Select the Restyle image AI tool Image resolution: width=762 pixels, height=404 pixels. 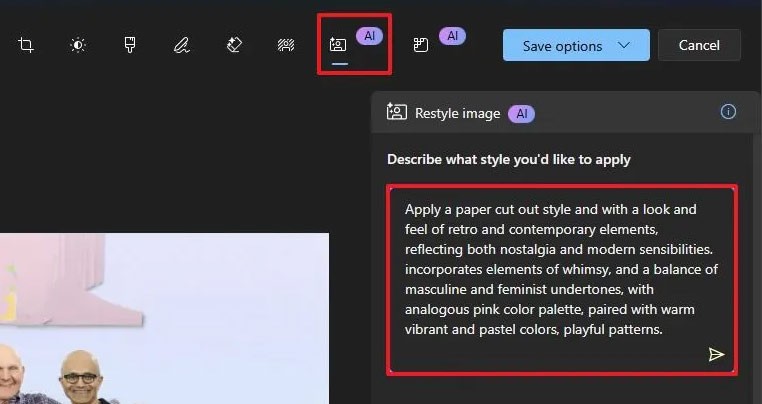339,45
